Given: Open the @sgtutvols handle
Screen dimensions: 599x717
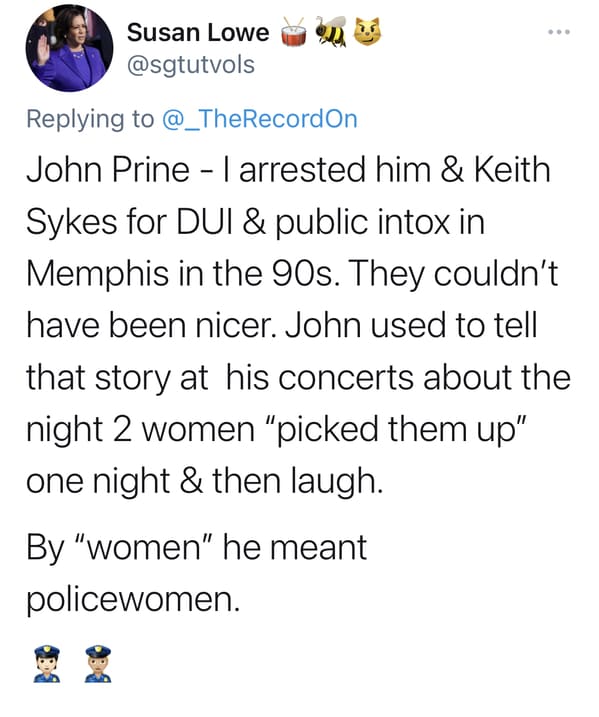Looking at the screenshot, I should 191,65.
